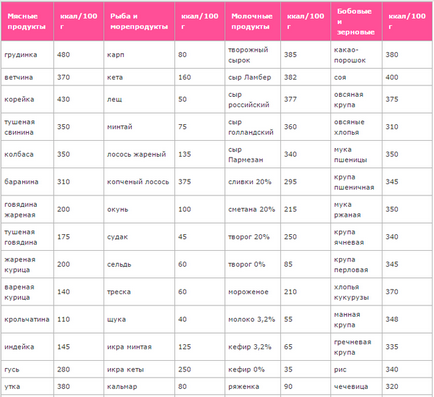Viewport: 434px width, 397px height.
Task: Click the 'икра минтая' cell
Action: click(139, 347)
